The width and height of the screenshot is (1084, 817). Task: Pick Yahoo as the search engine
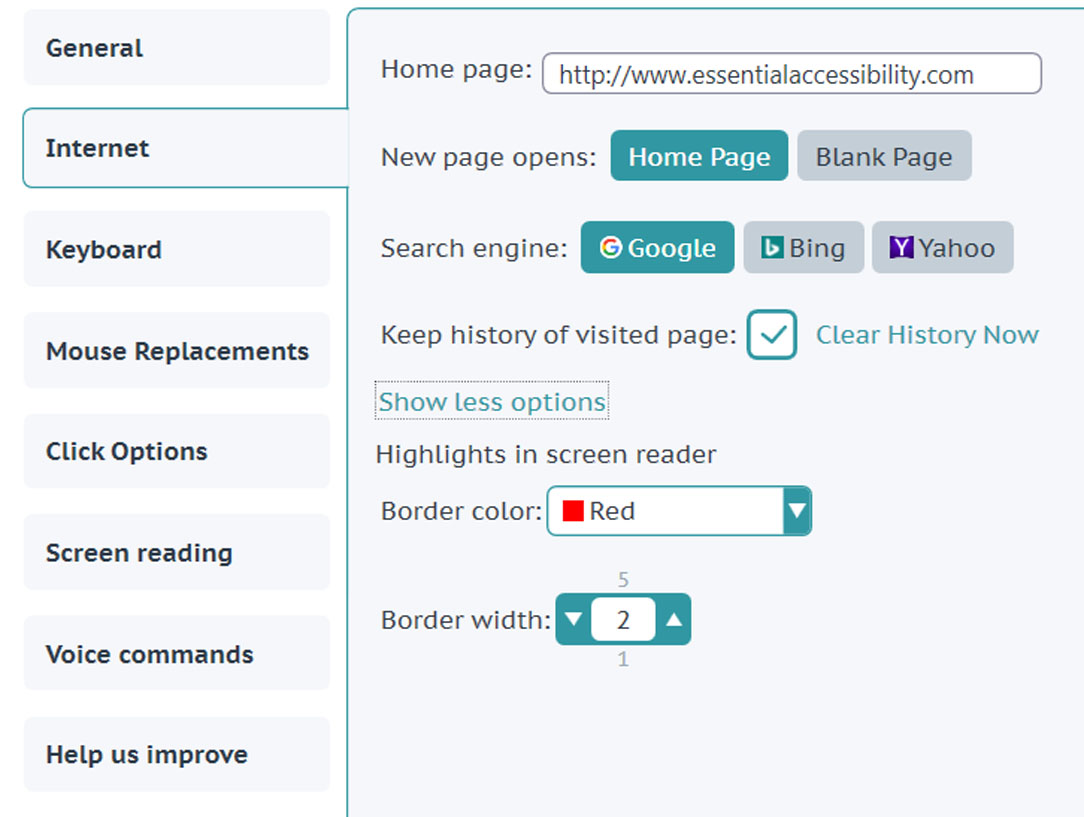click(942, 247)
